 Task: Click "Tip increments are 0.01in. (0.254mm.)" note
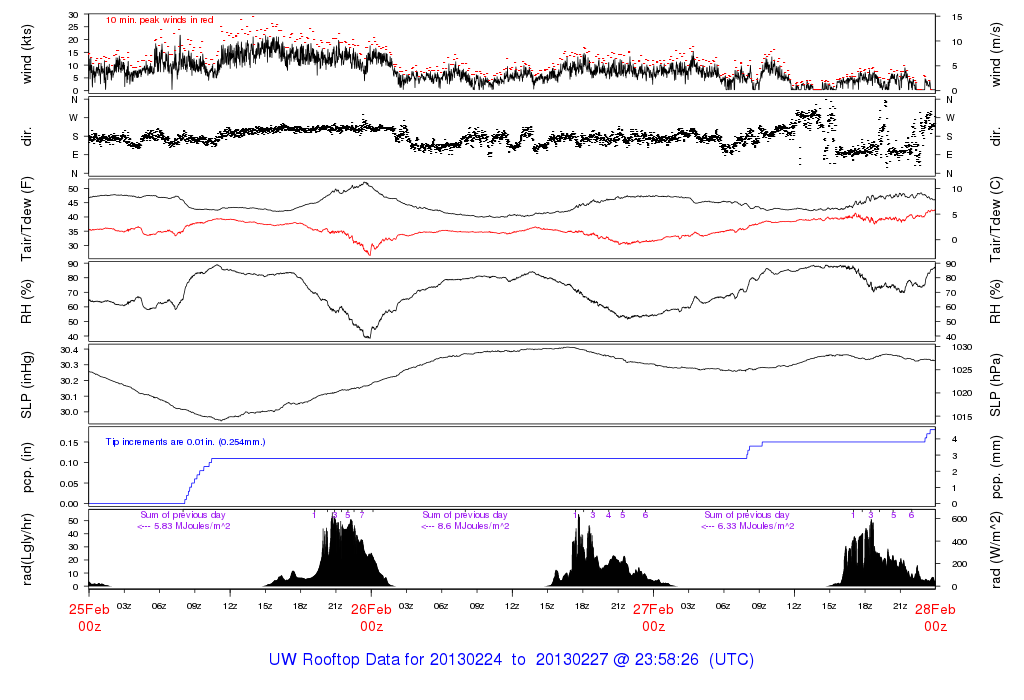point(185,442)
